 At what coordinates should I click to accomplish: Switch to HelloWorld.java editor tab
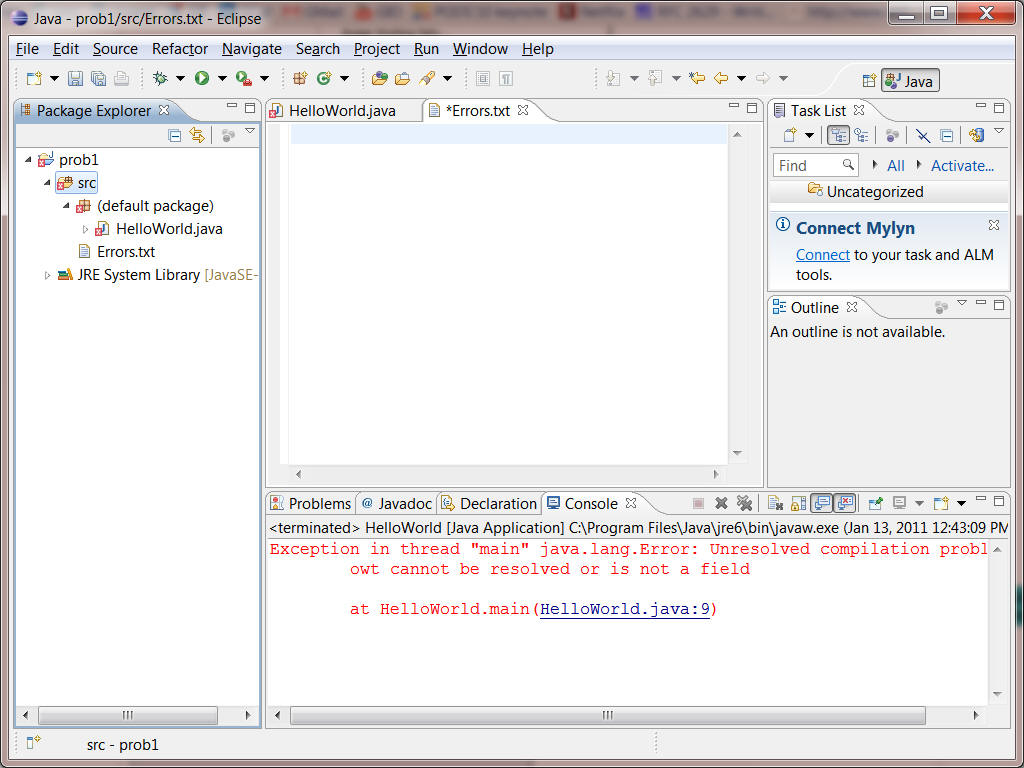[342, 111]
